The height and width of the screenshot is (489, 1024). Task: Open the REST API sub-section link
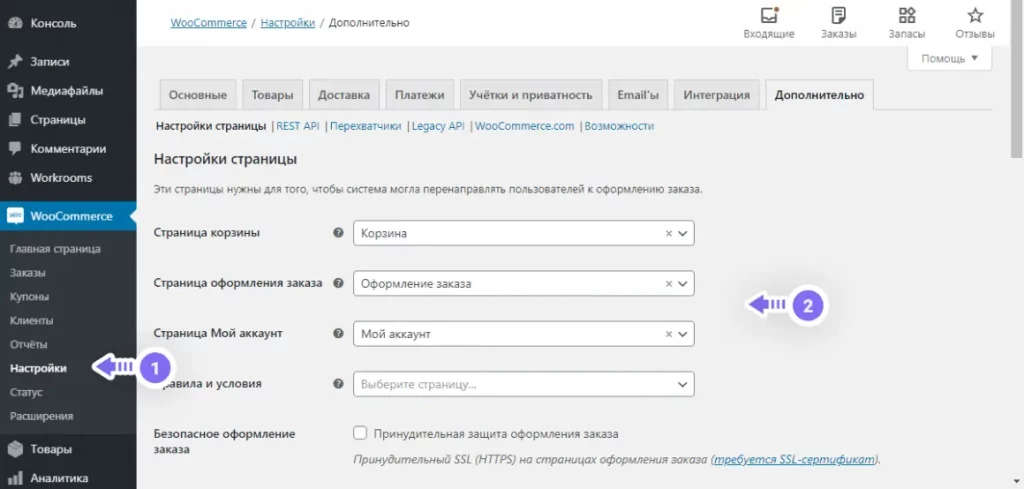point(297,126)
